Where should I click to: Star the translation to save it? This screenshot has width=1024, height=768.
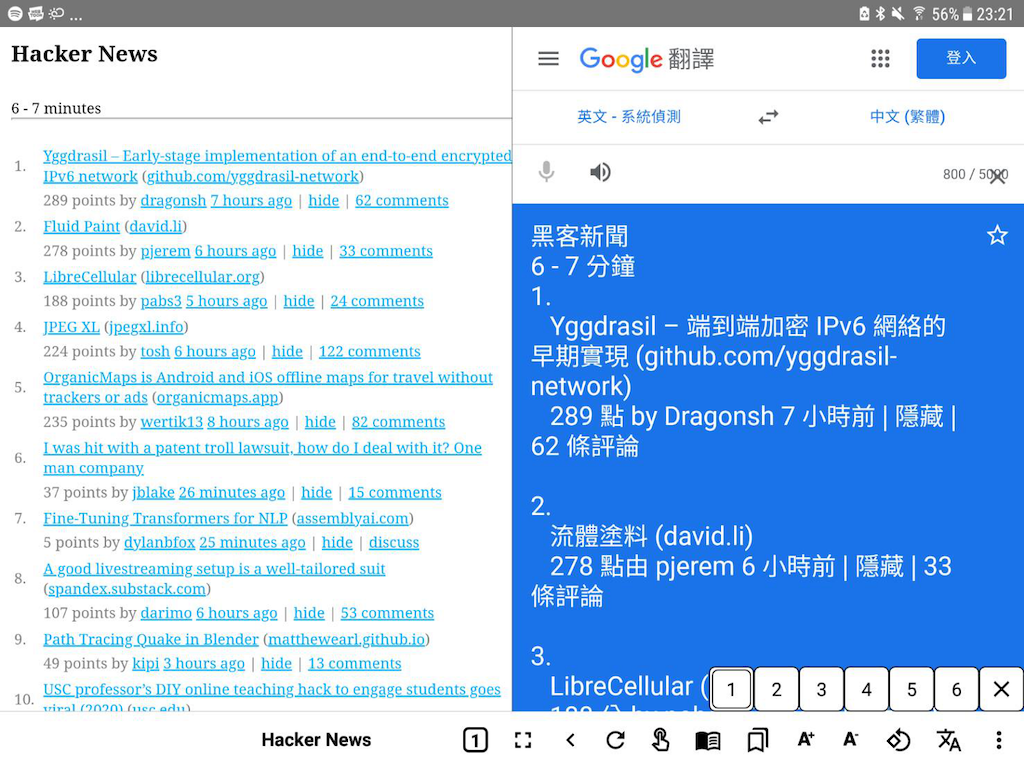[x=997, y=235]
